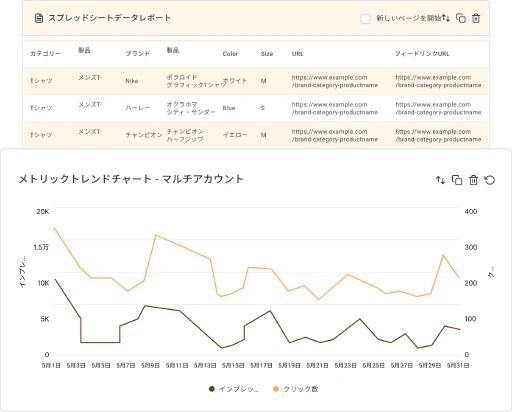This screenshot has width=512, height=412.
Task: Open the URL link in the Nike row
Action: click(335, 81)
